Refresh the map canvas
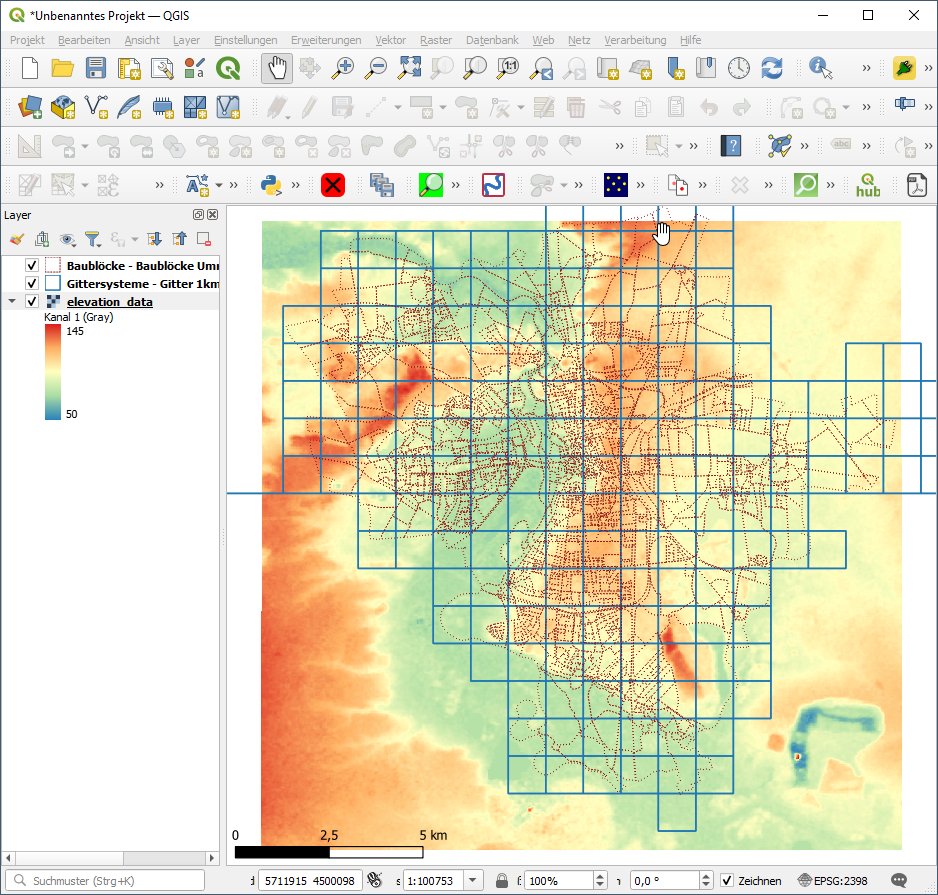 772,68
